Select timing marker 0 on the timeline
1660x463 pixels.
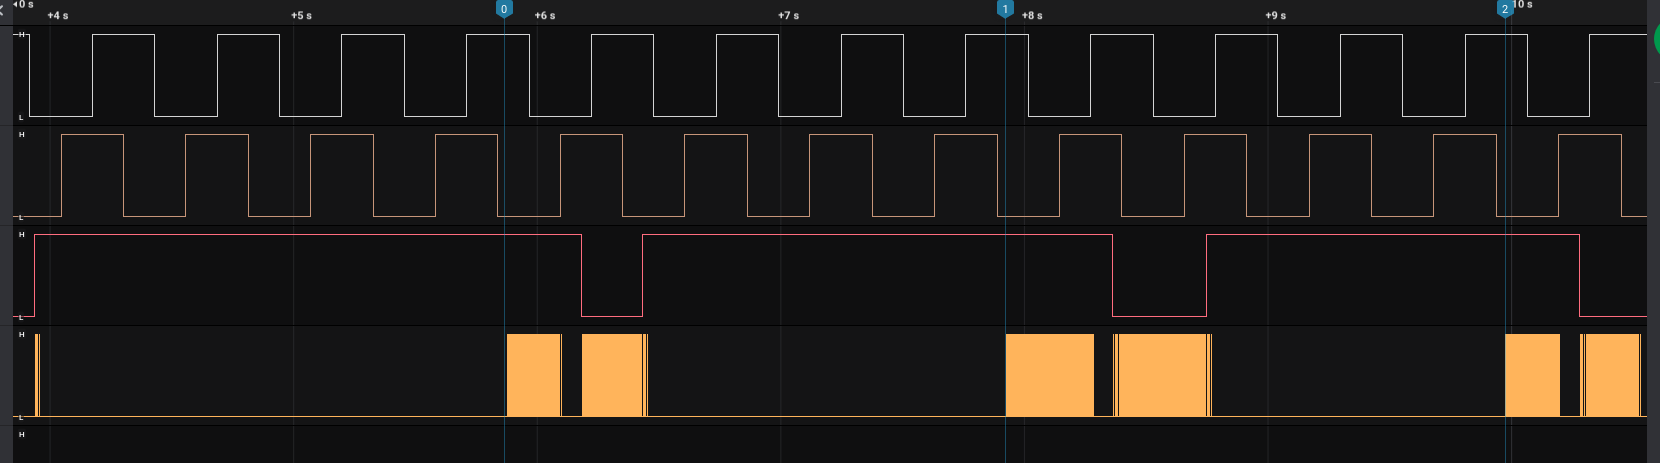tap(504, 9)
